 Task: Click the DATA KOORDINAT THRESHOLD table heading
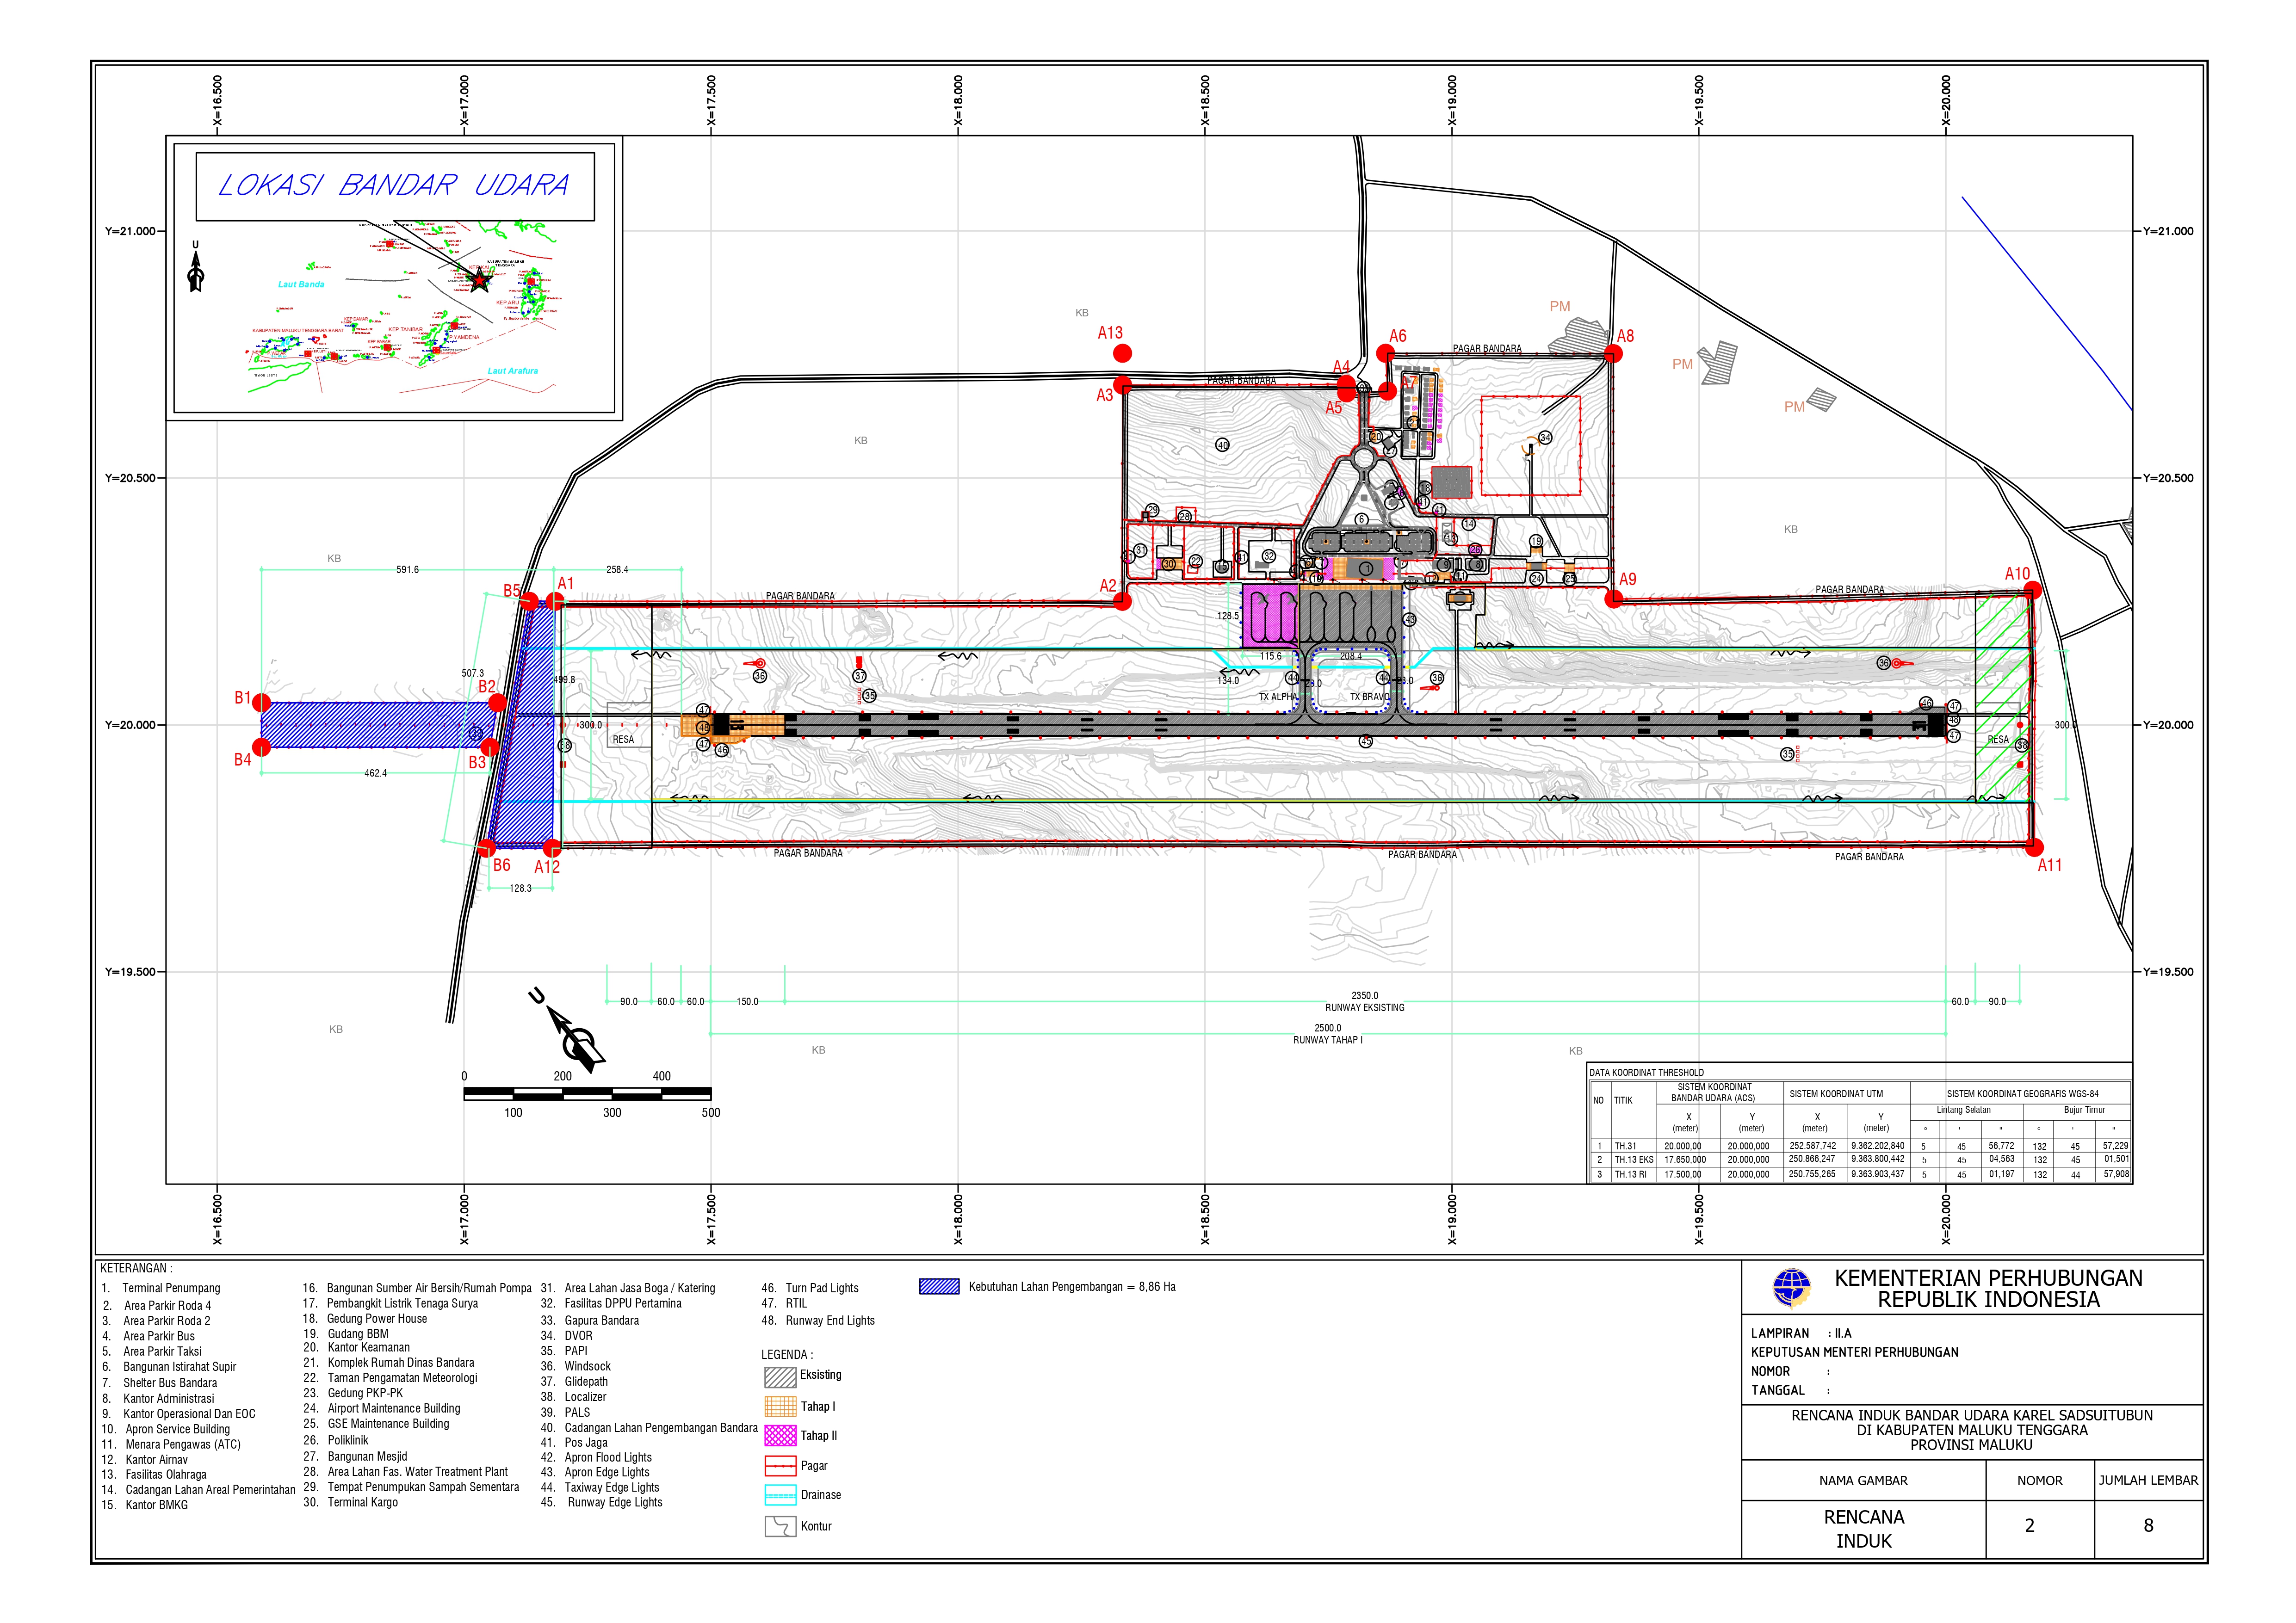tap(1647, 1072)
